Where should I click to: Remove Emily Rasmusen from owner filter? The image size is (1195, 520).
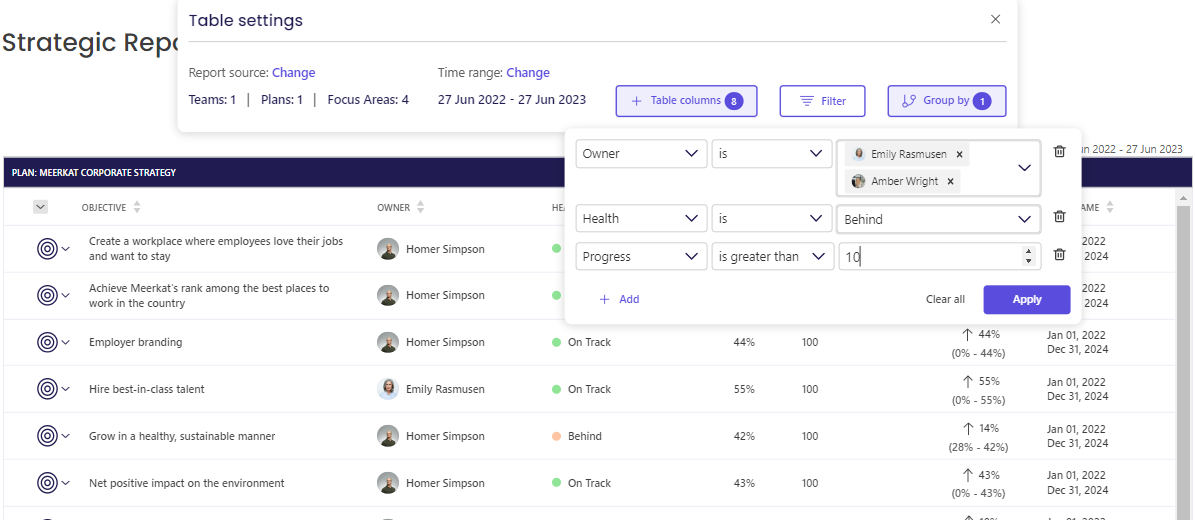959,155
